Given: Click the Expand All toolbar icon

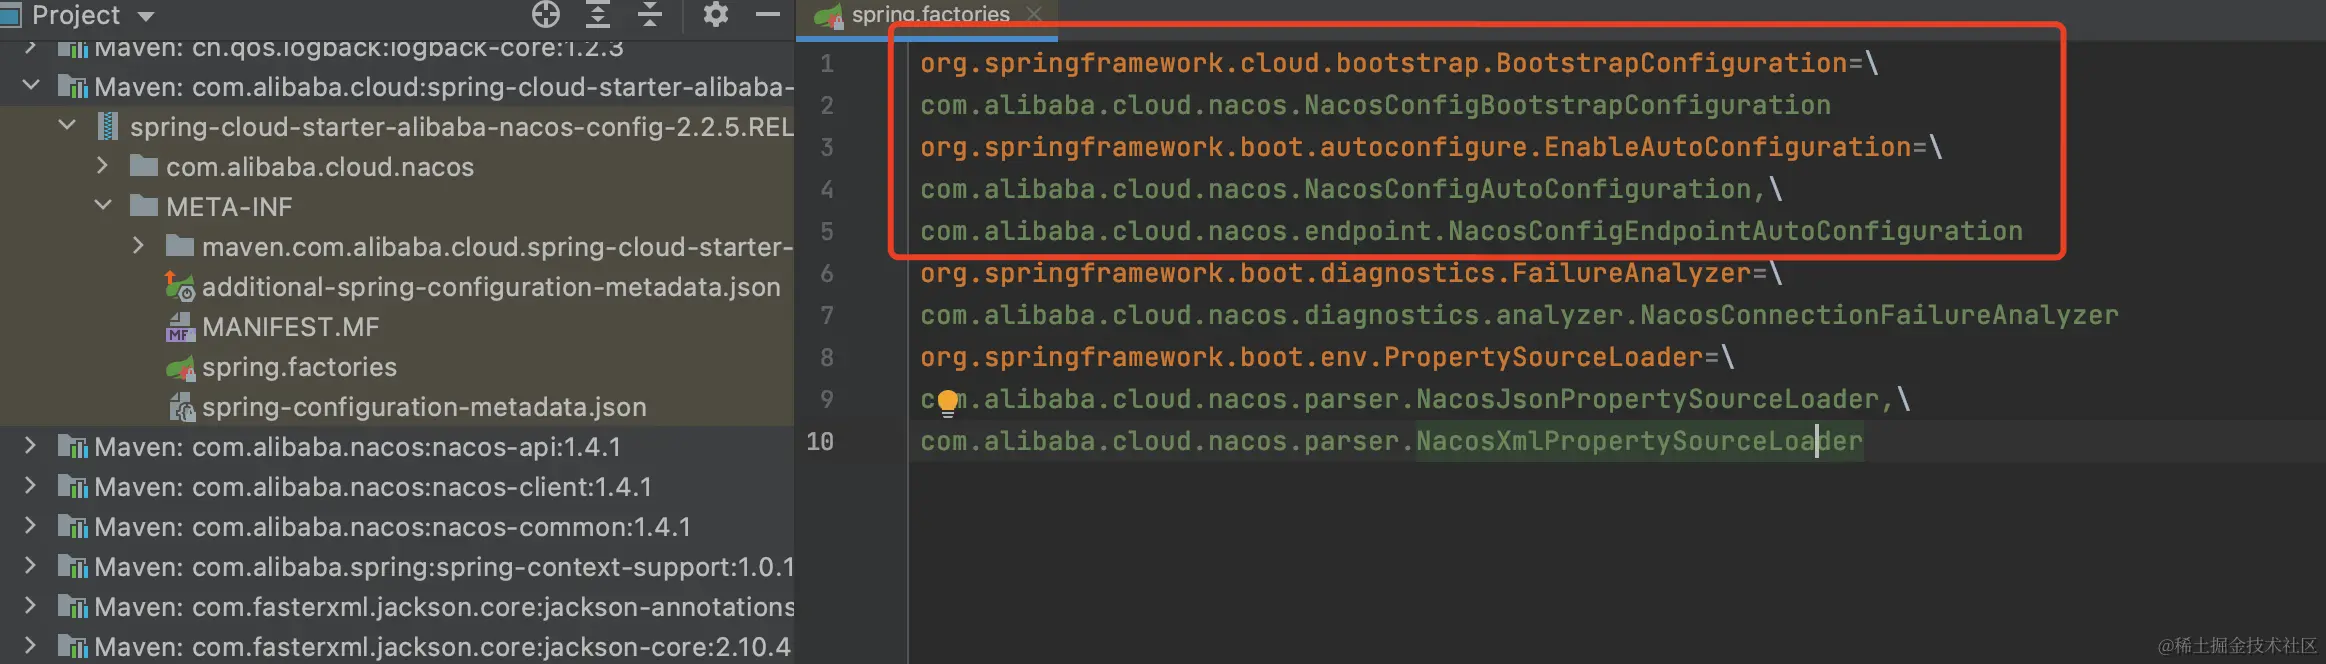Looking at the screenshot, I should click(x=598, y=14).
